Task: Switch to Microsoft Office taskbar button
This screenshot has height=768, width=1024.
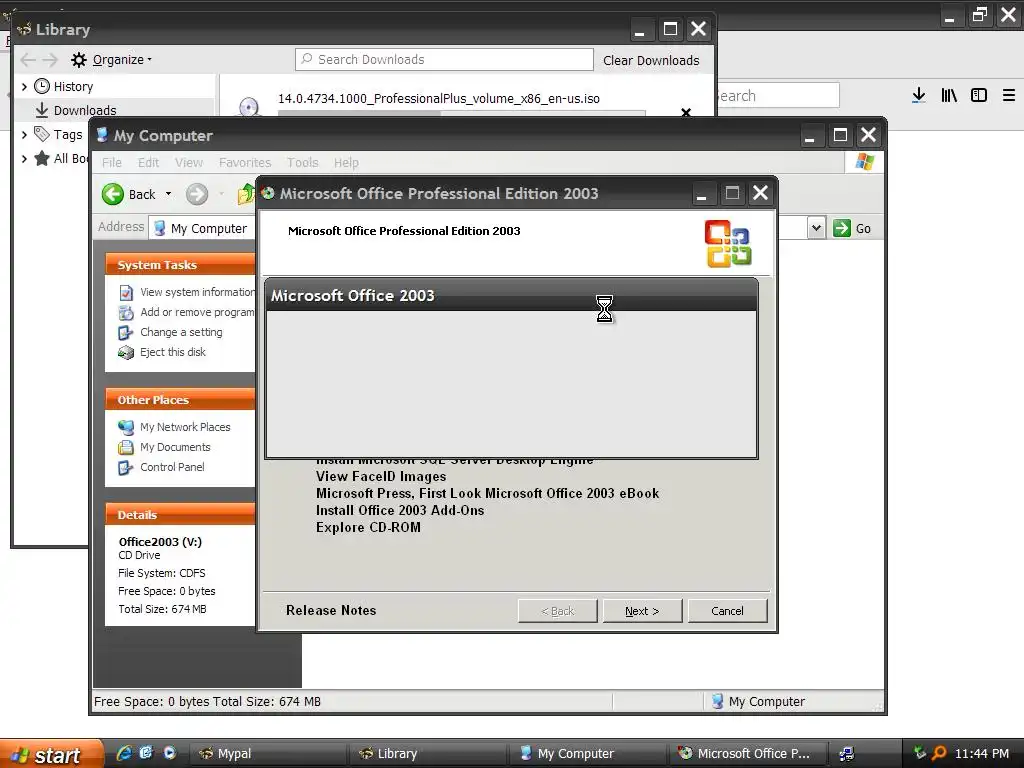Action: [x=748, y=754]
